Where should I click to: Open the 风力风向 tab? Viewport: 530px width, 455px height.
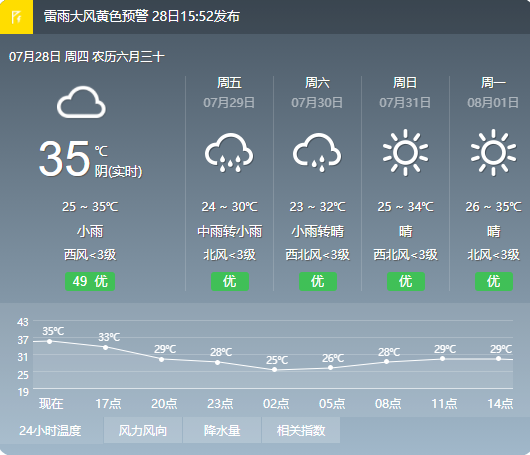click(143, 430)
